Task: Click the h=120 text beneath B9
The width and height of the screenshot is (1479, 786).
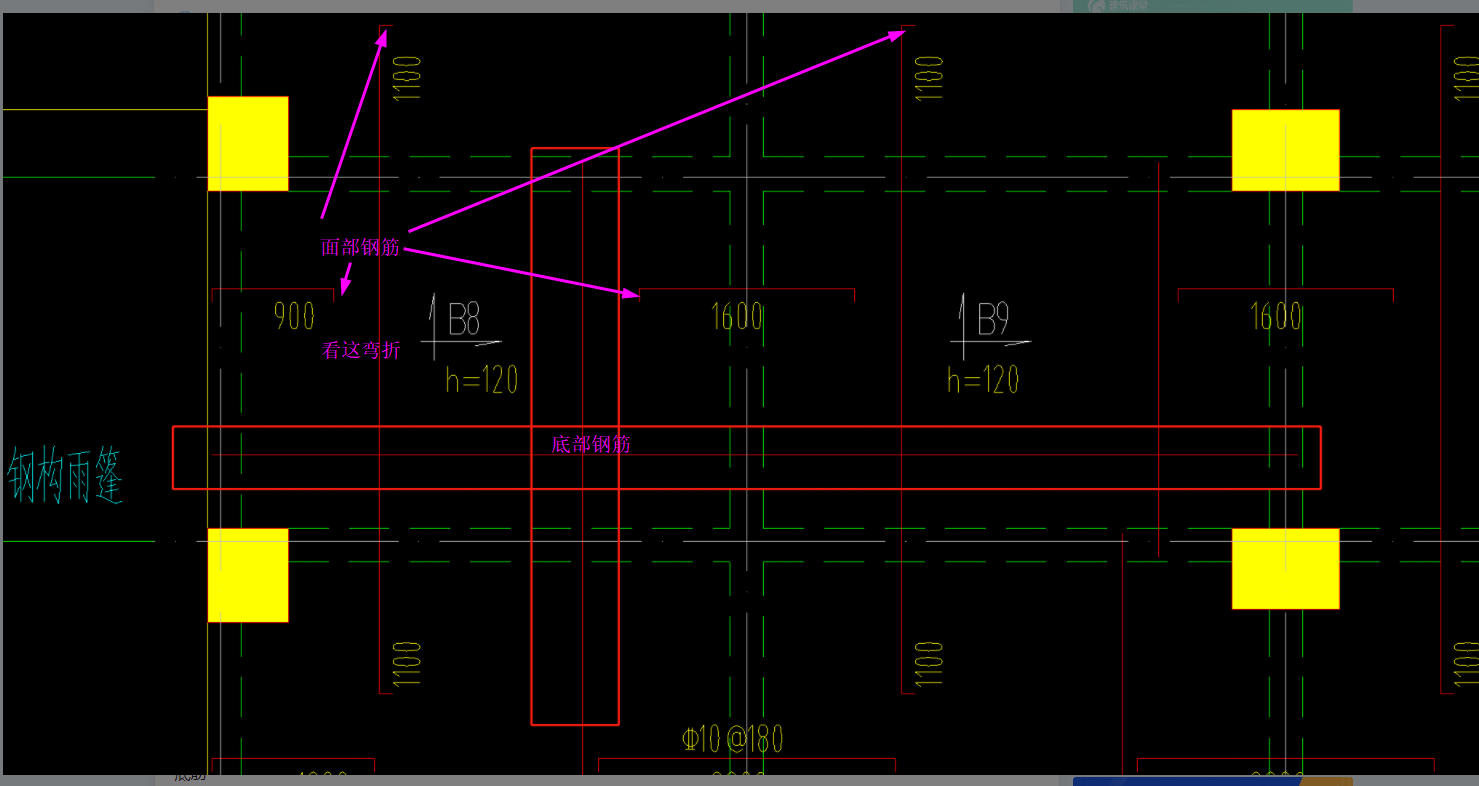Action: [984, 380]
